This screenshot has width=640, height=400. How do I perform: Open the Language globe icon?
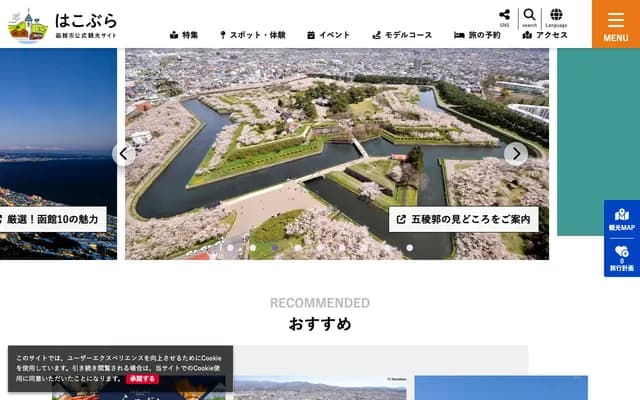tap(556, 18)
